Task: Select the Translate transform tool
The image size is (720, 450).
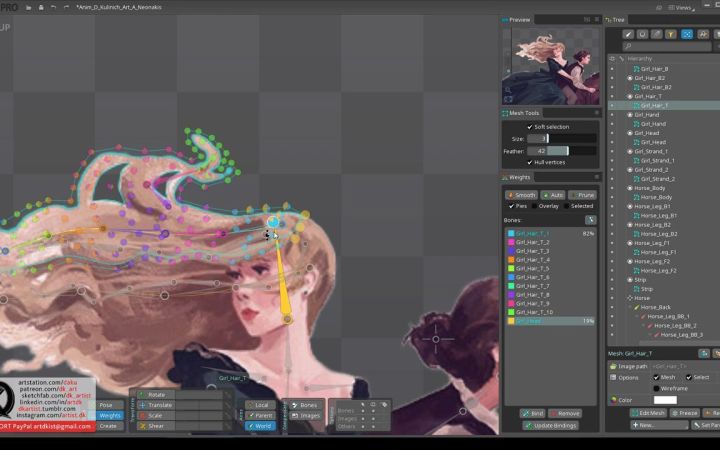Action: coord(156,405)
